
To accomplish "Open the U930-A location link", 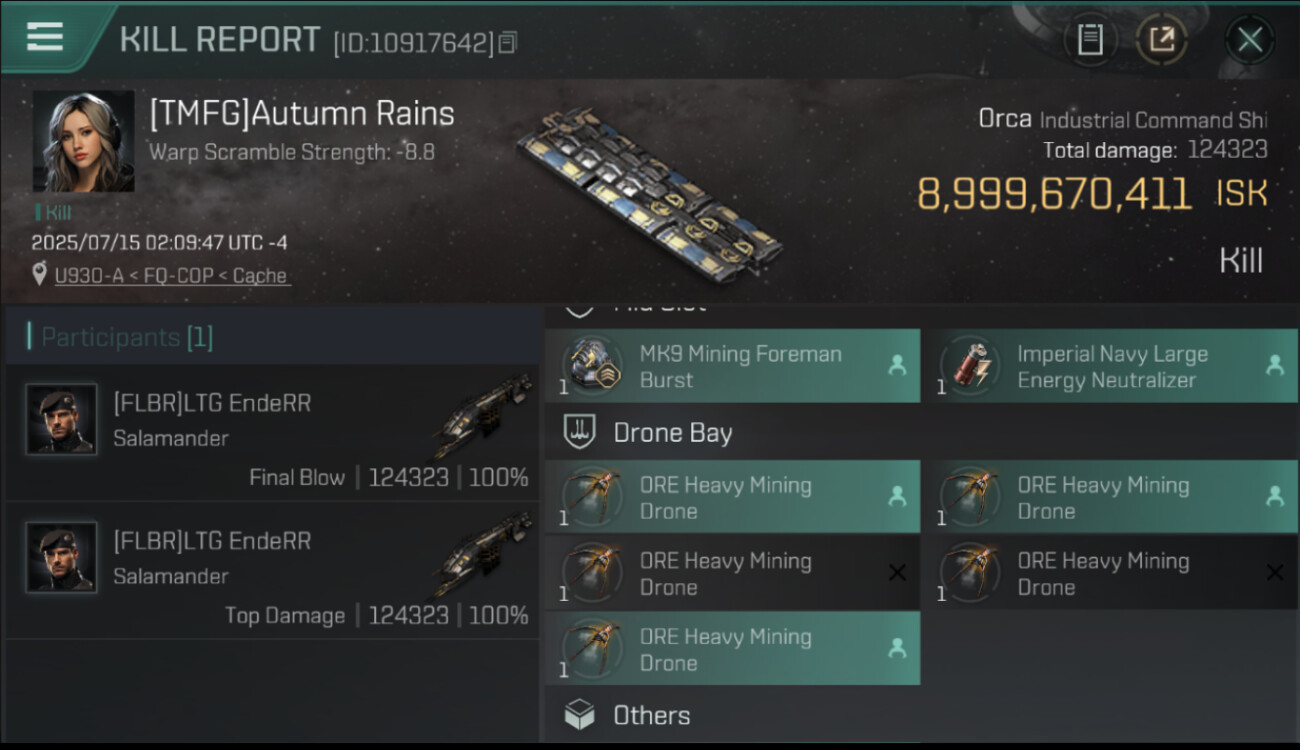I will [x=172, y=276].
